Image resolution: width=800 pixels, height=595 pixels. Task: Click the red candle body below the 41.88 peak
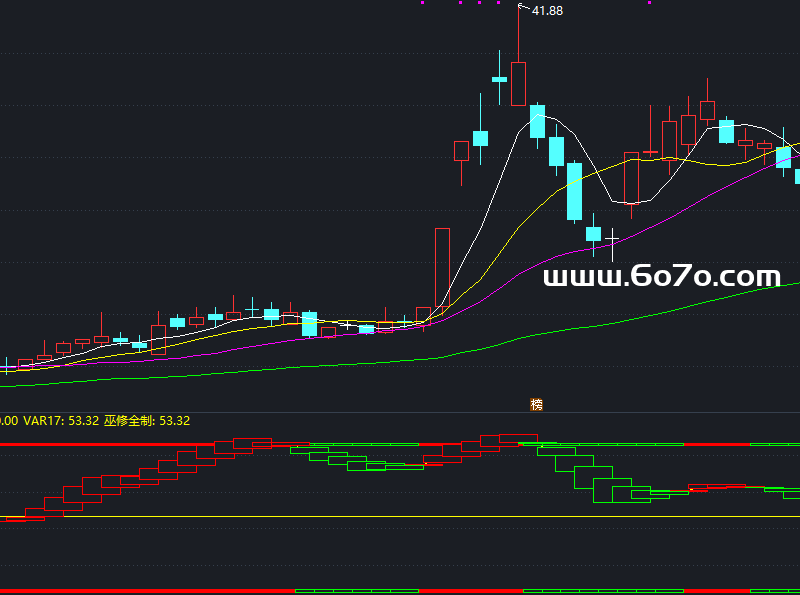518,83
